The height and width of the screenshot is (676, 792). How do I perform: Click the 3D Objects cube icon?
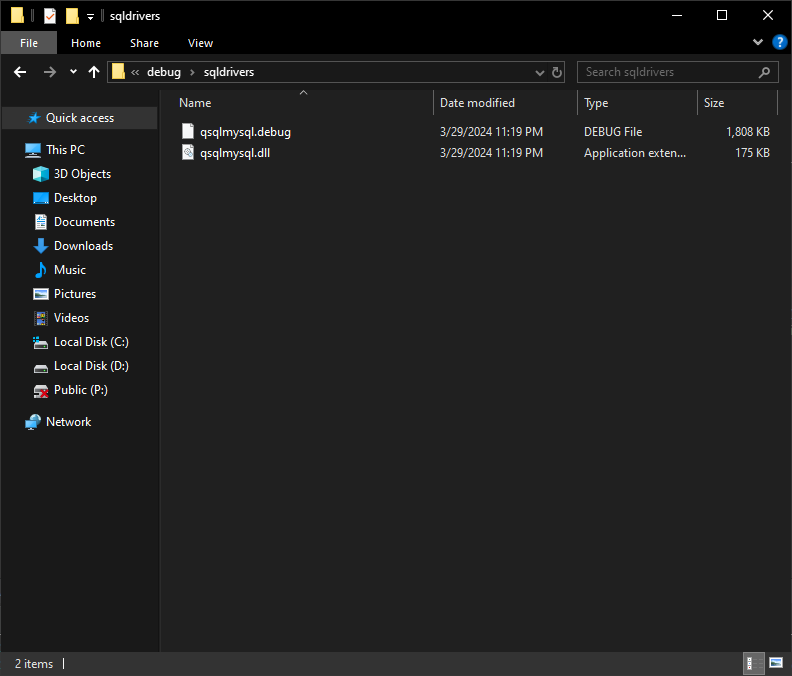(40, 174)
